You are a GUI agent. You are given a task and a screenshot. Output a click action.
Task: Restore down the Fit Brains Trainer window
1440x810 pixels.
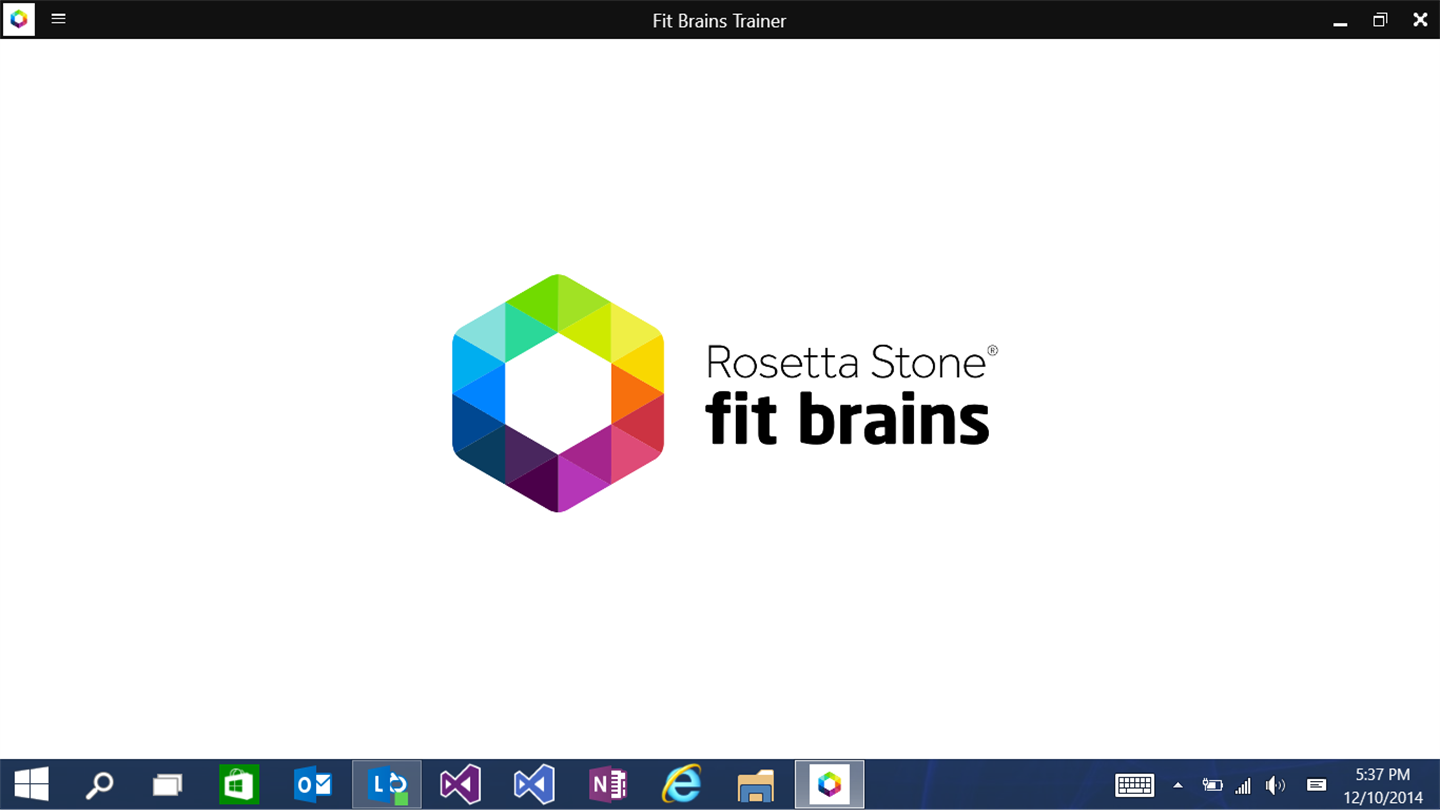(1380, 20)
